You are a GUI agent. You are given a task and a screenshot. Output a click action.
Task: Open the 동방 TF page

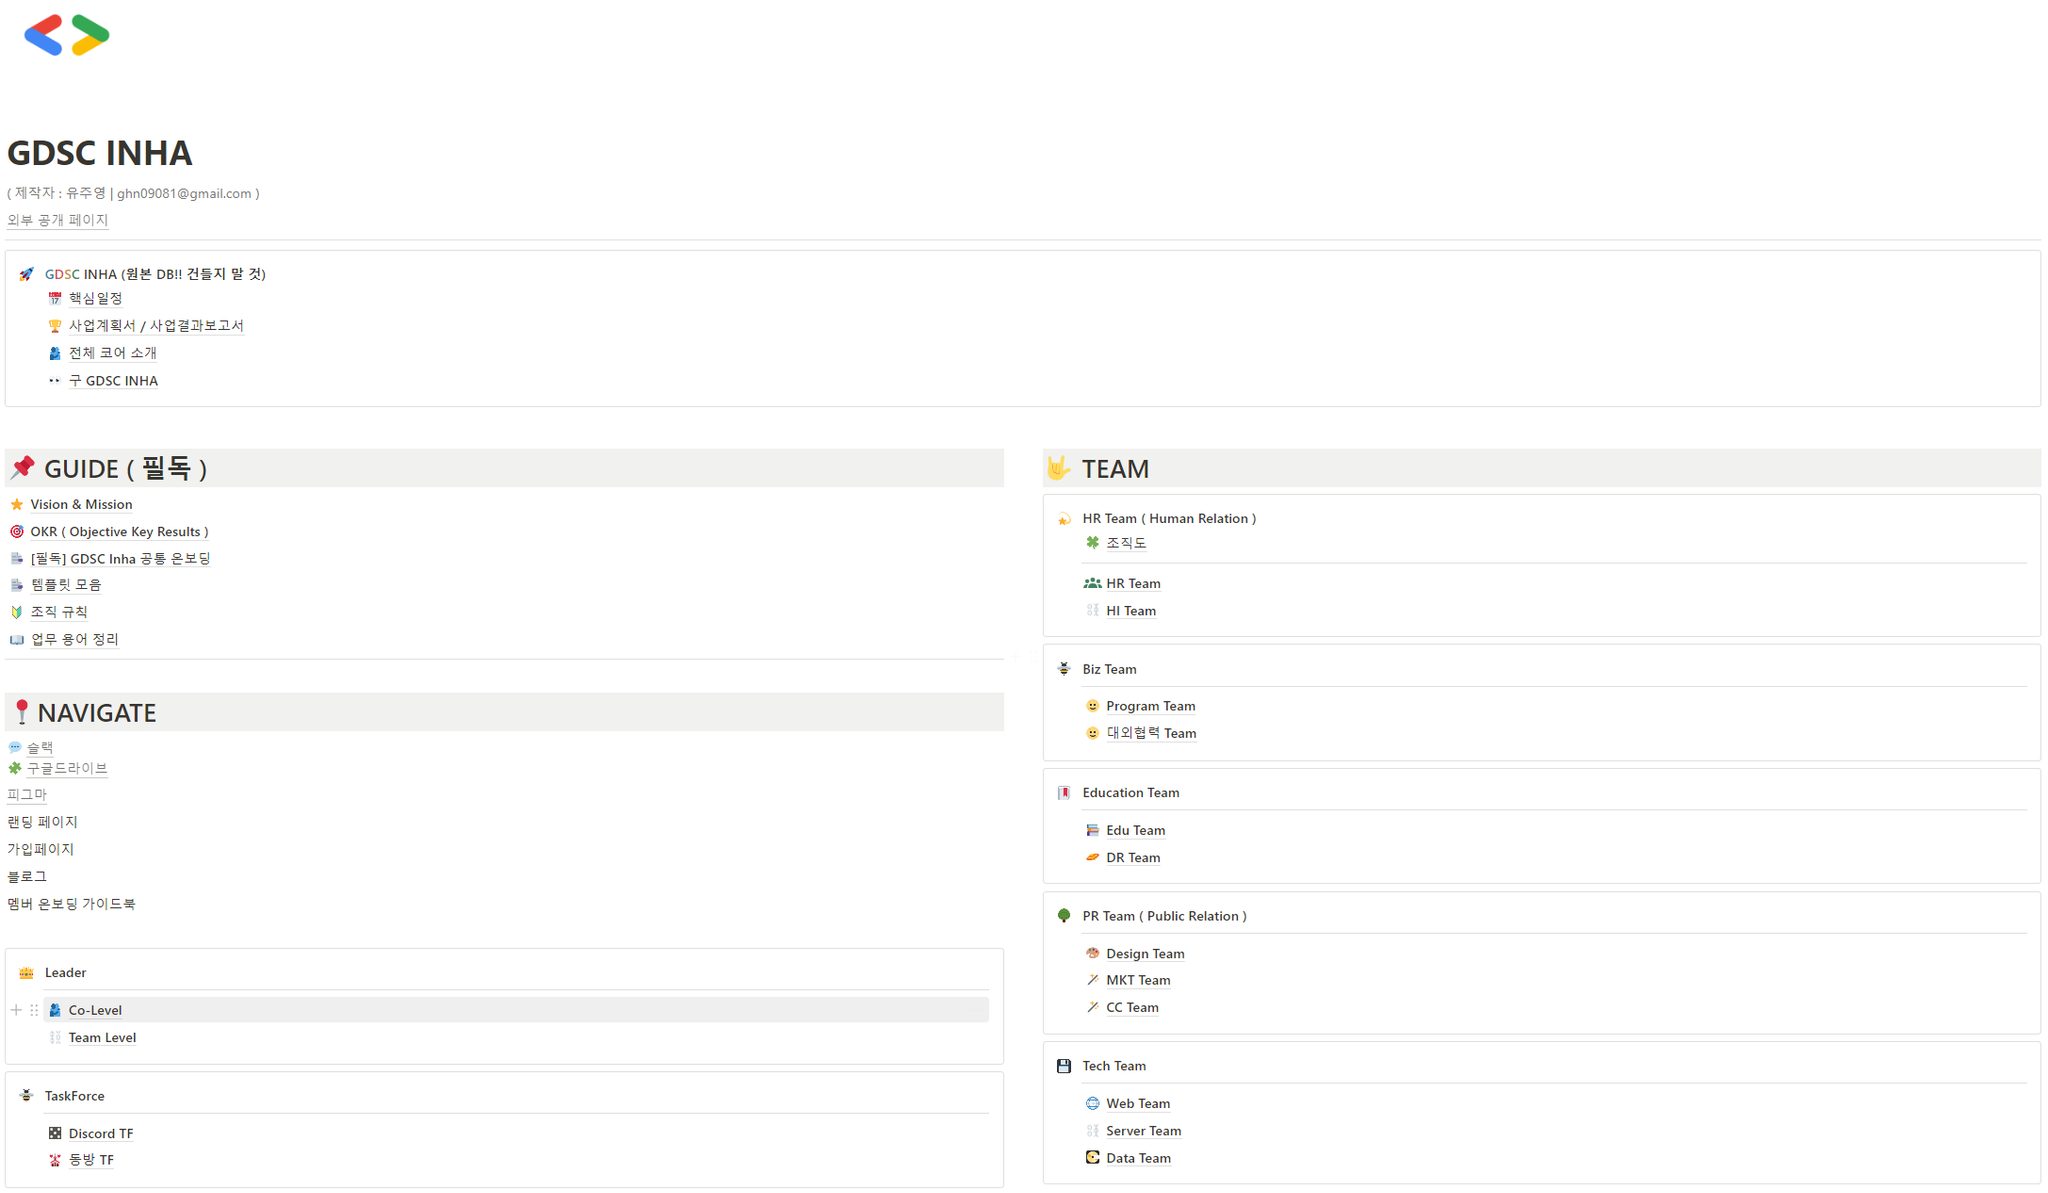(91, 1160)
